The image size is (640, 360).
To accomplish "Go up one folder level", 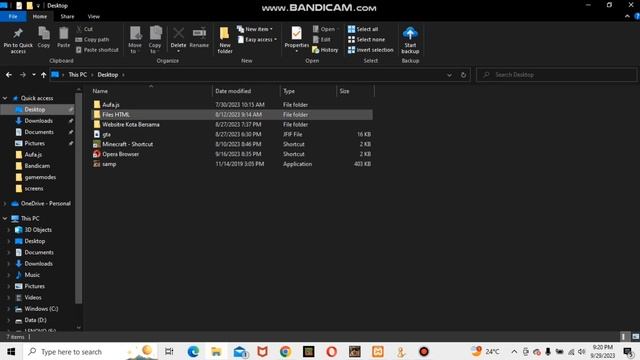I will (x=43, y=75).
